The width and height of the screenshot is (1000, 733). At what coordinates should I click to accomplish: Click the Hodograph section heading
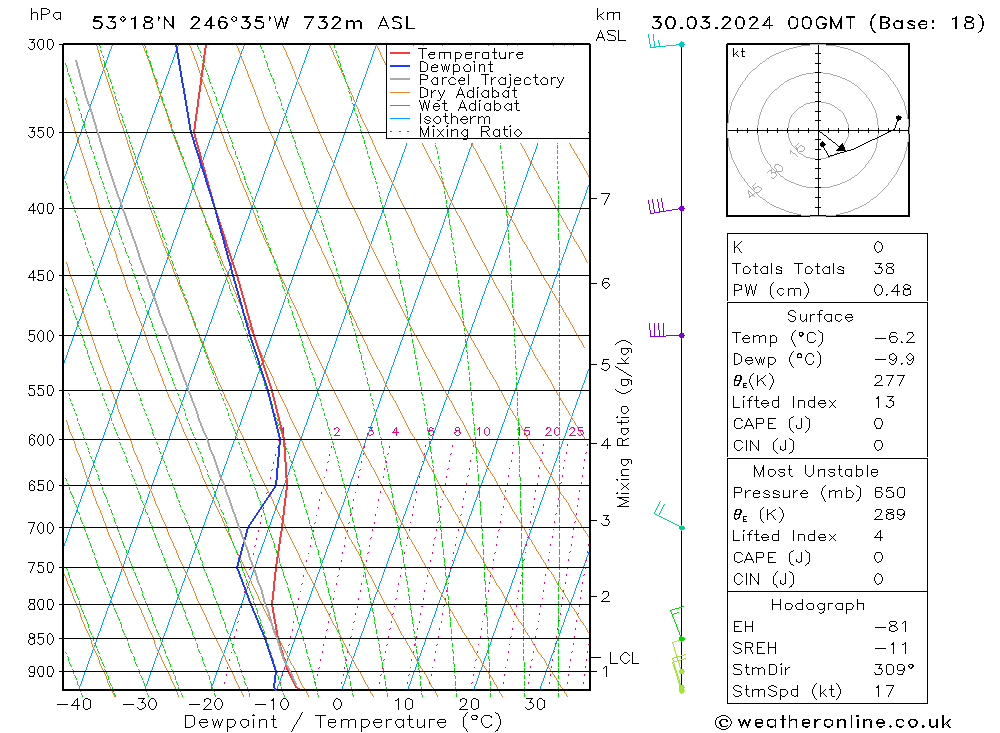click(x=818, y=605)
